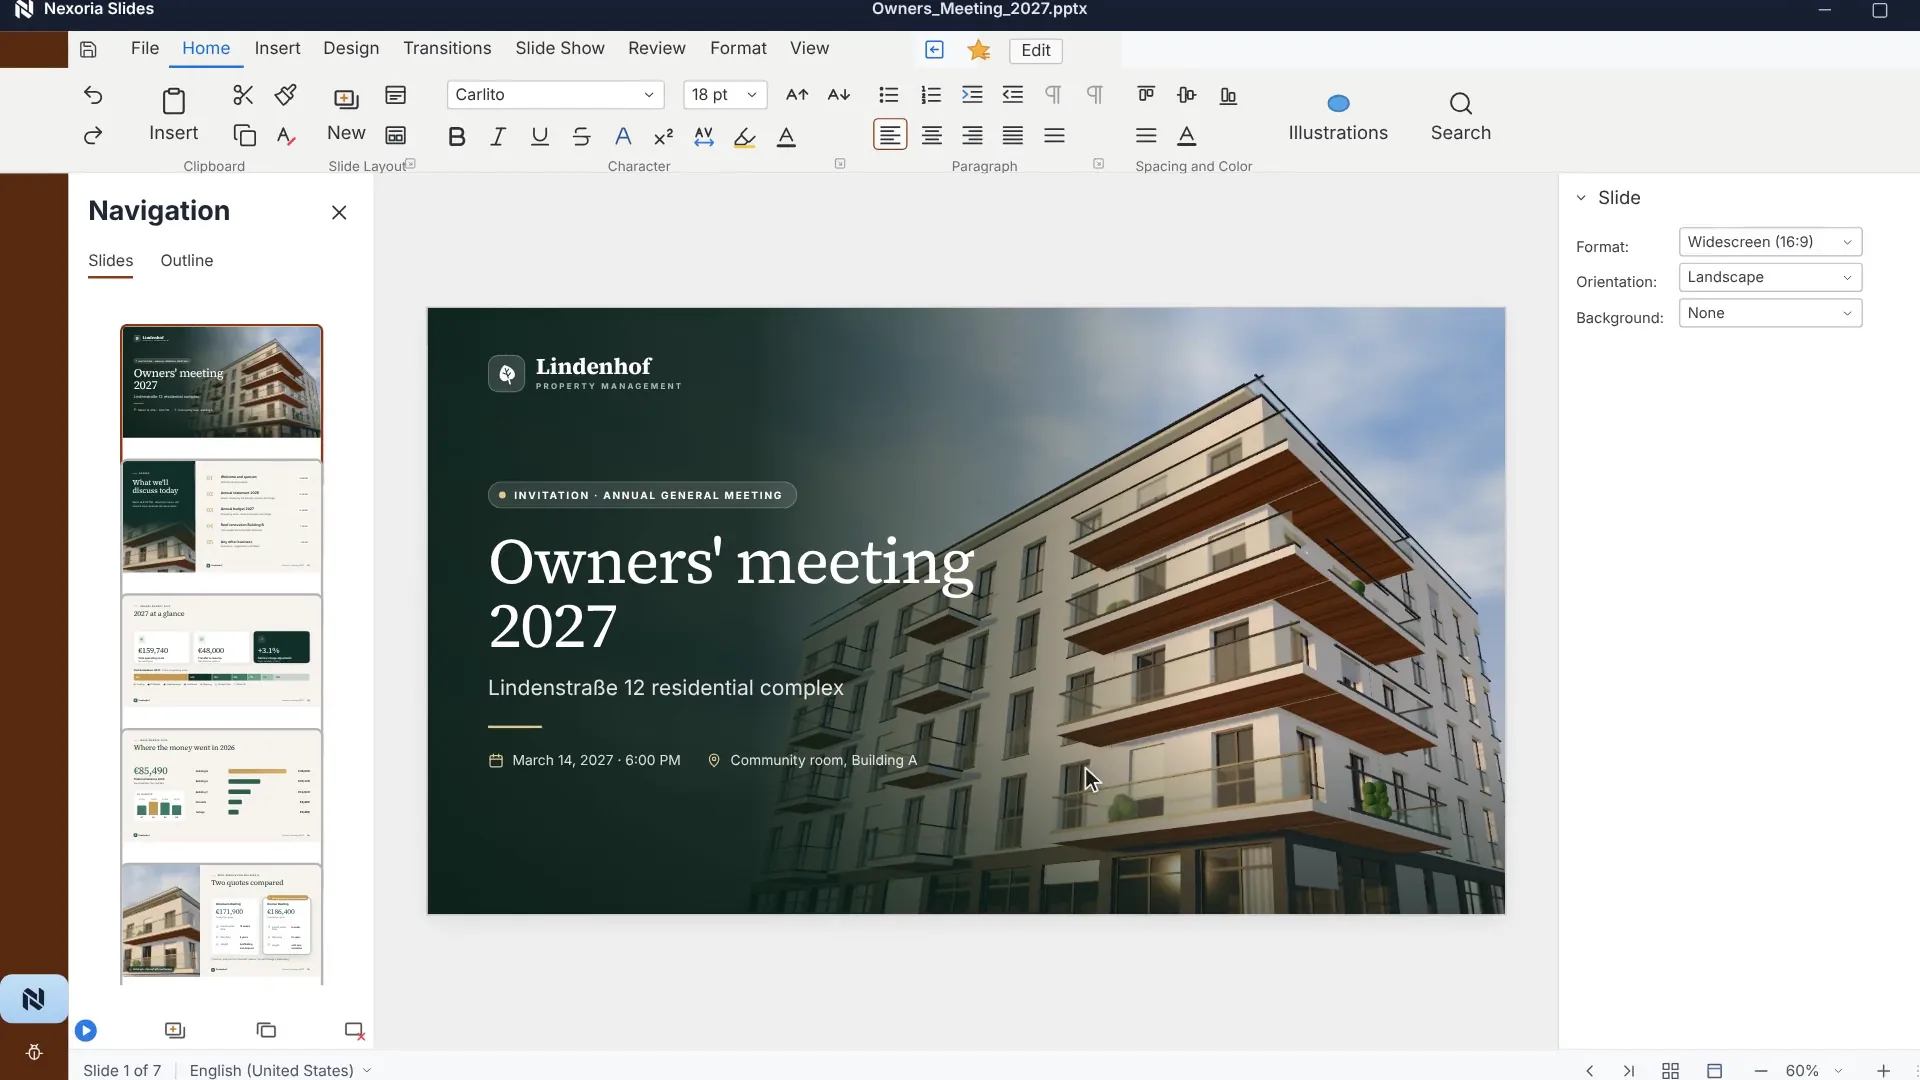Start slideshow with play button
This screenshot has height=1080, width=1920.
(x=86, y=1030)
